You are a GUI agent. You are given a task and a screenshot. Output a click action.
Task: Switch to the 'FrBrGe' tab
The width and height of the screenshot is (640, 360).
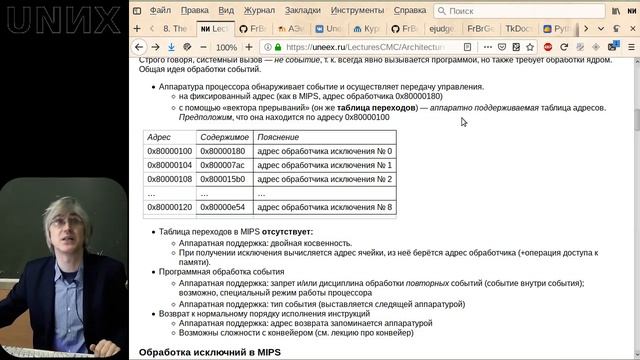tap(480, 29)
